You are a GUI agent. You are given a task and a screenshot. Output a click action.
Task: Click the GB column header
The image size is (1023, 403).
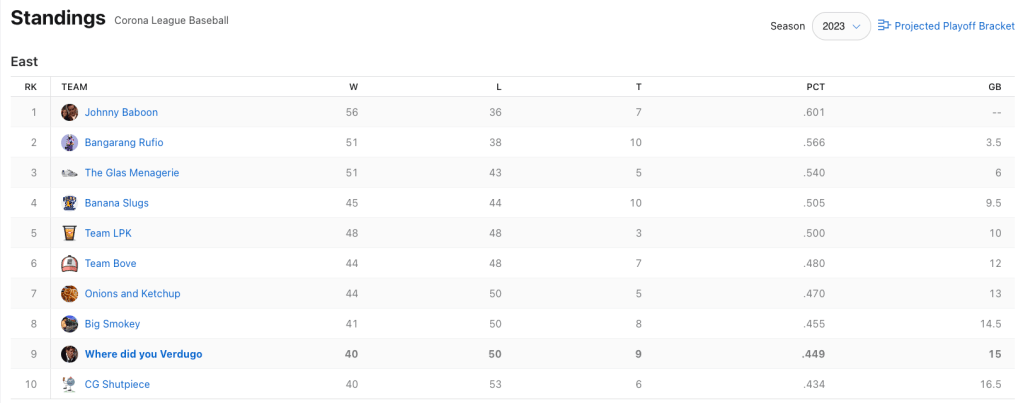994,87
